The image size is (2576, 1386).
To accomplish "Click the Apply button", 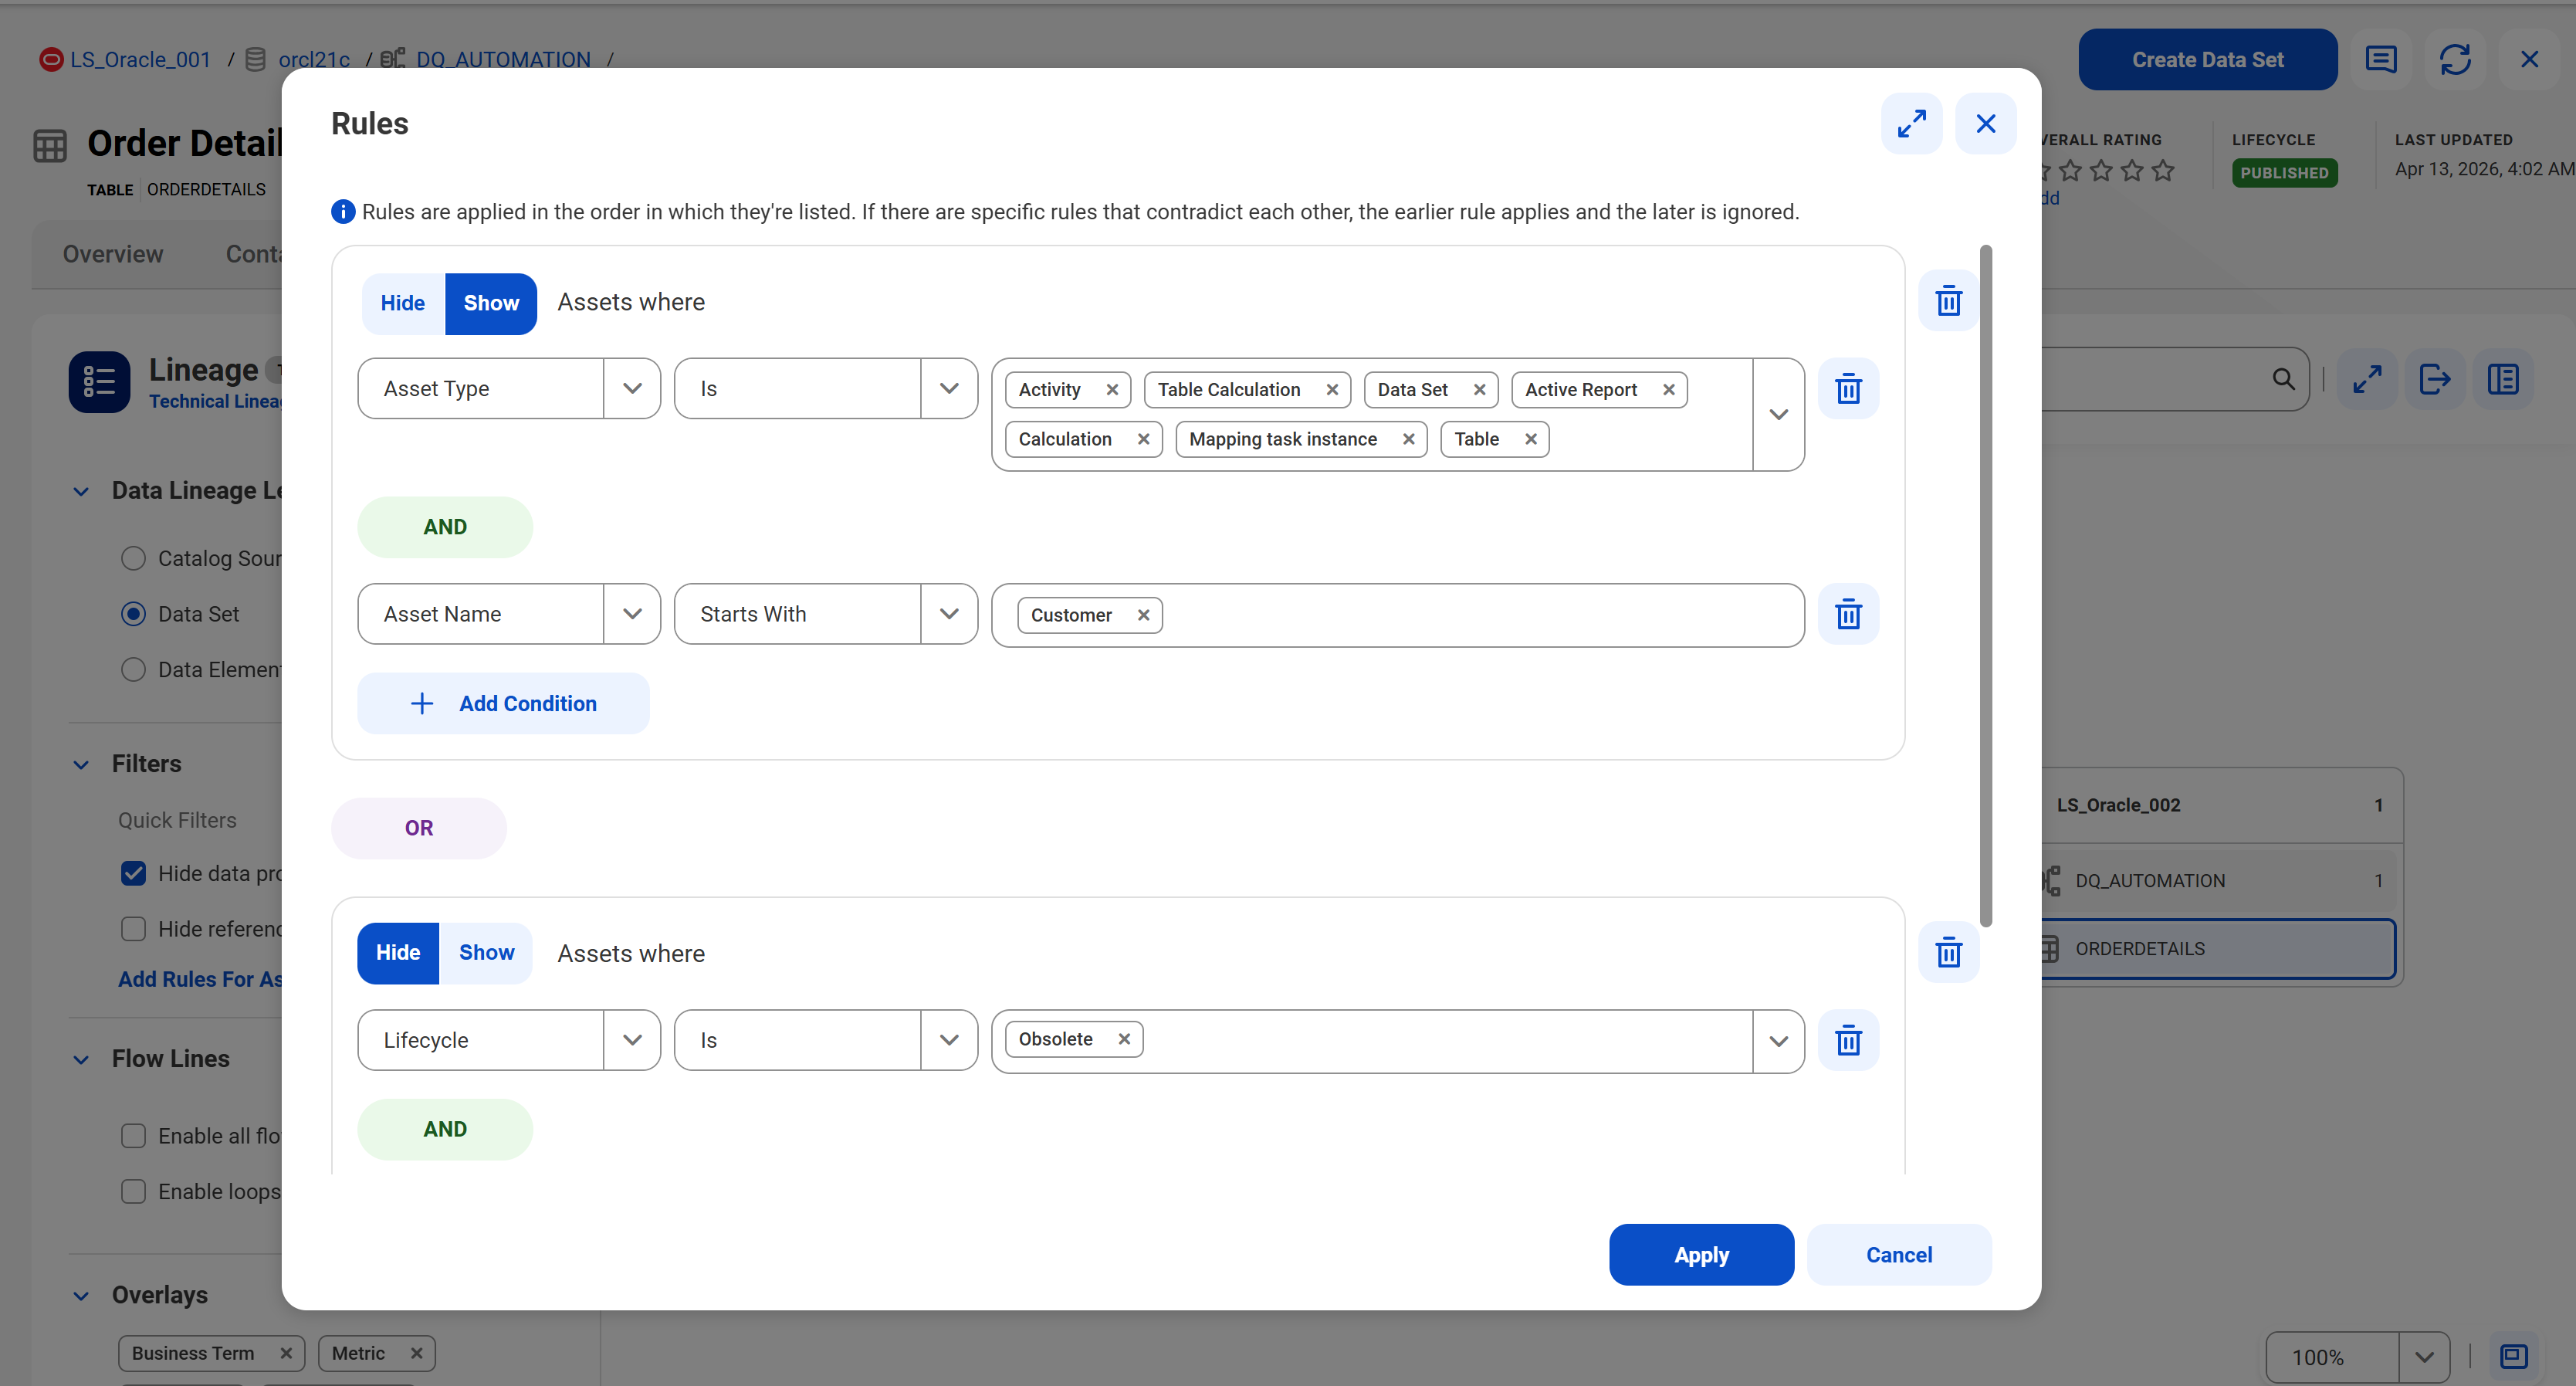I will 1701,1255.
